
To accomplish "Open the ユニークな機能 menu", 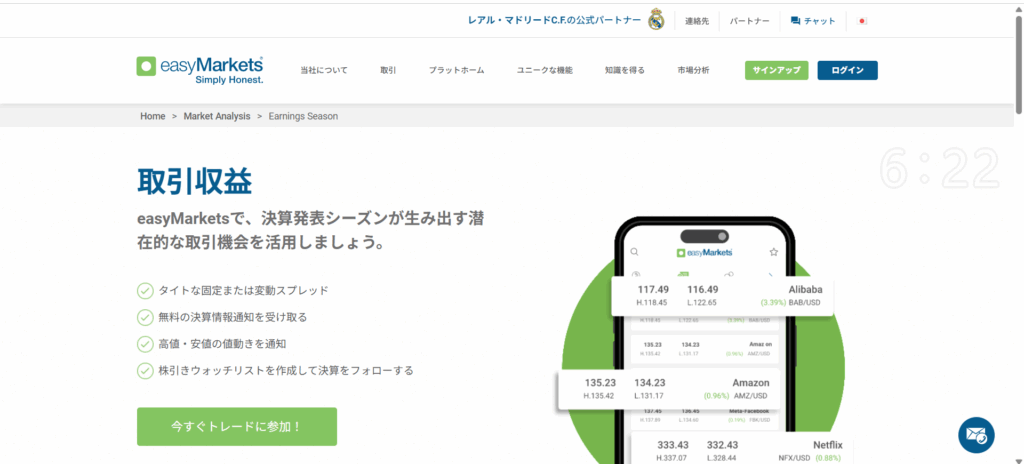I will [545, 71].
